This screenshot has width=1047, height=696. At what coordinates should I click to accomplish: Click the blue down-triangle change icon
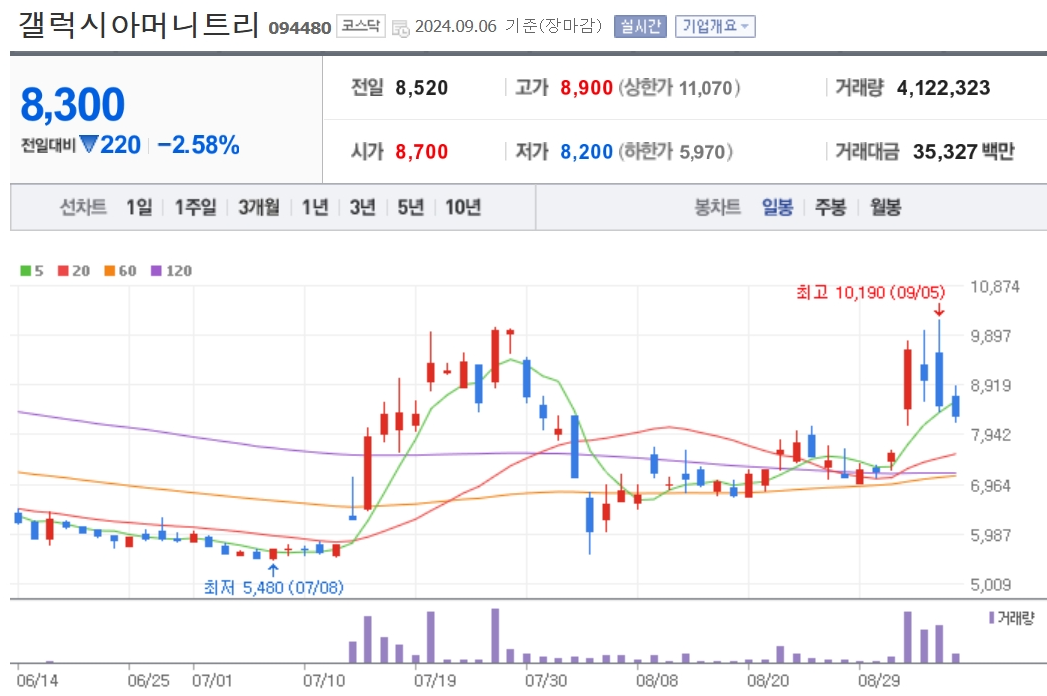pyautogui.click(x=89, y=144)
